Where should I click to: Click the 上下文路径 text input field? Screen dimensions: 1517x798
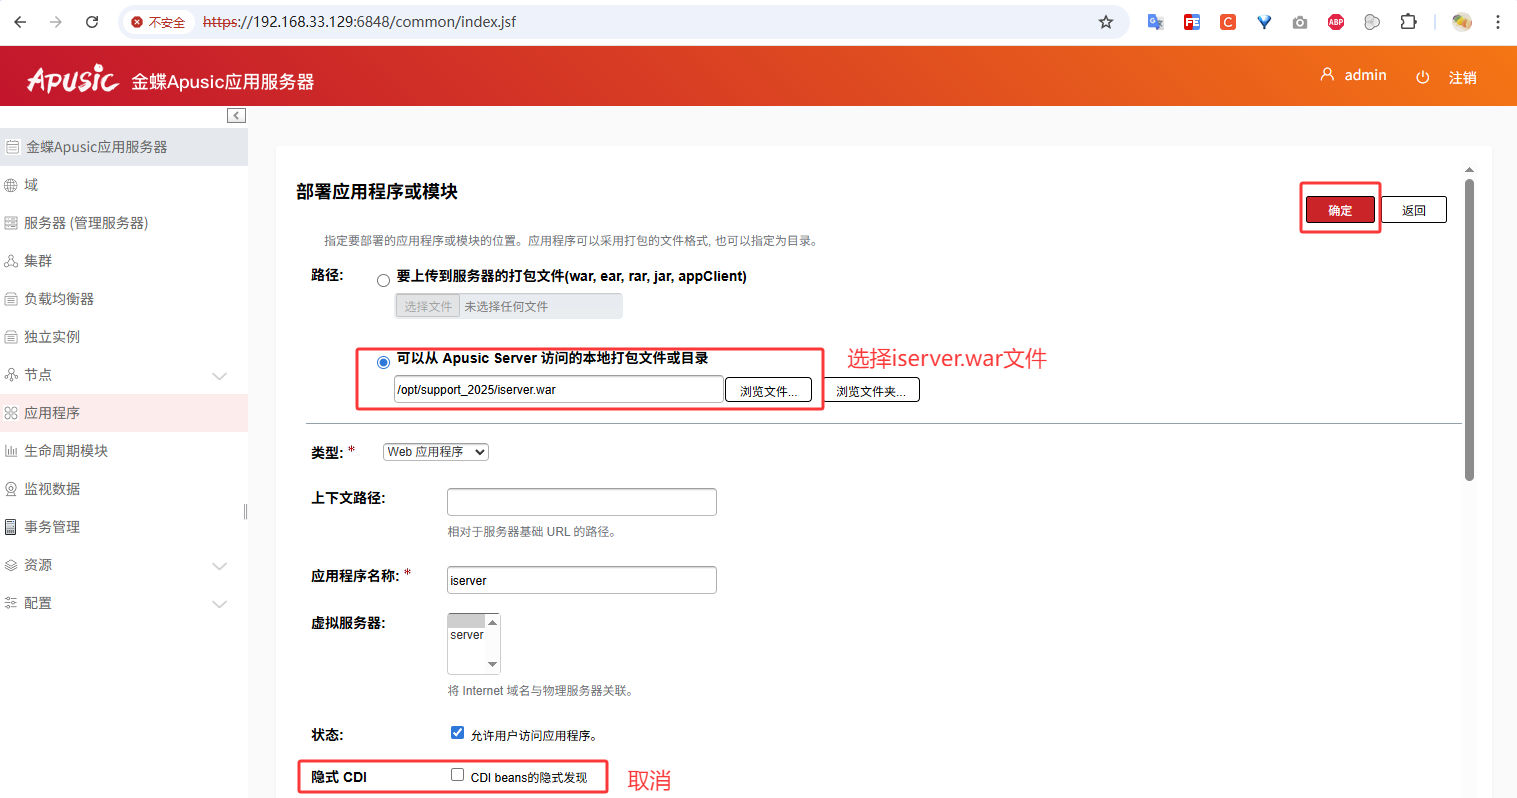[x=582, y=502]
